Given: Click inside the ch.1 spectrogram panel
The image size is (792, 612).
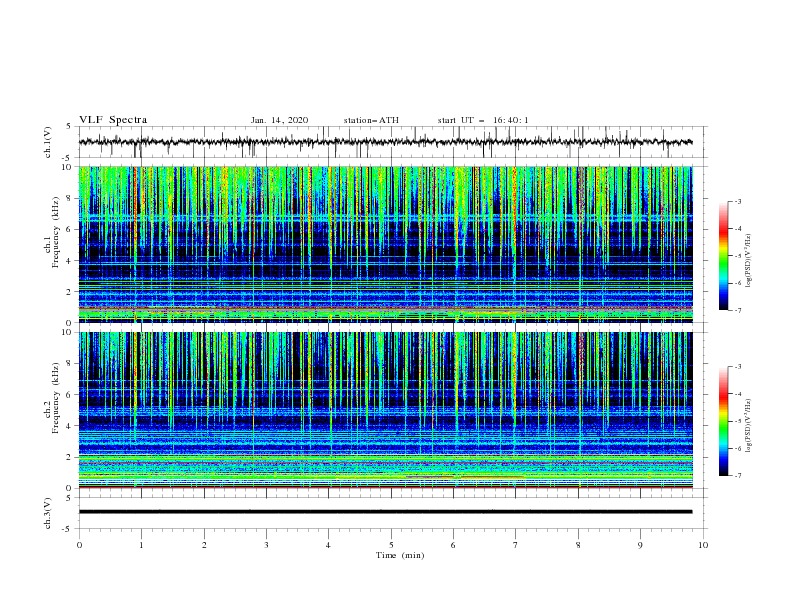Looking at the screenshot, I should click(x=385, y=244).
